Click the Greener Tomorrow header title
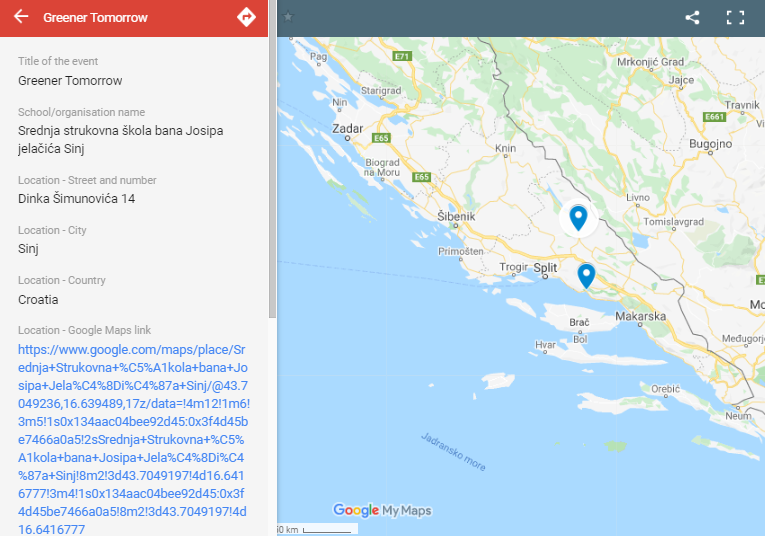The height and width of the screenshot is (537, 767). [x=95, y=18]
